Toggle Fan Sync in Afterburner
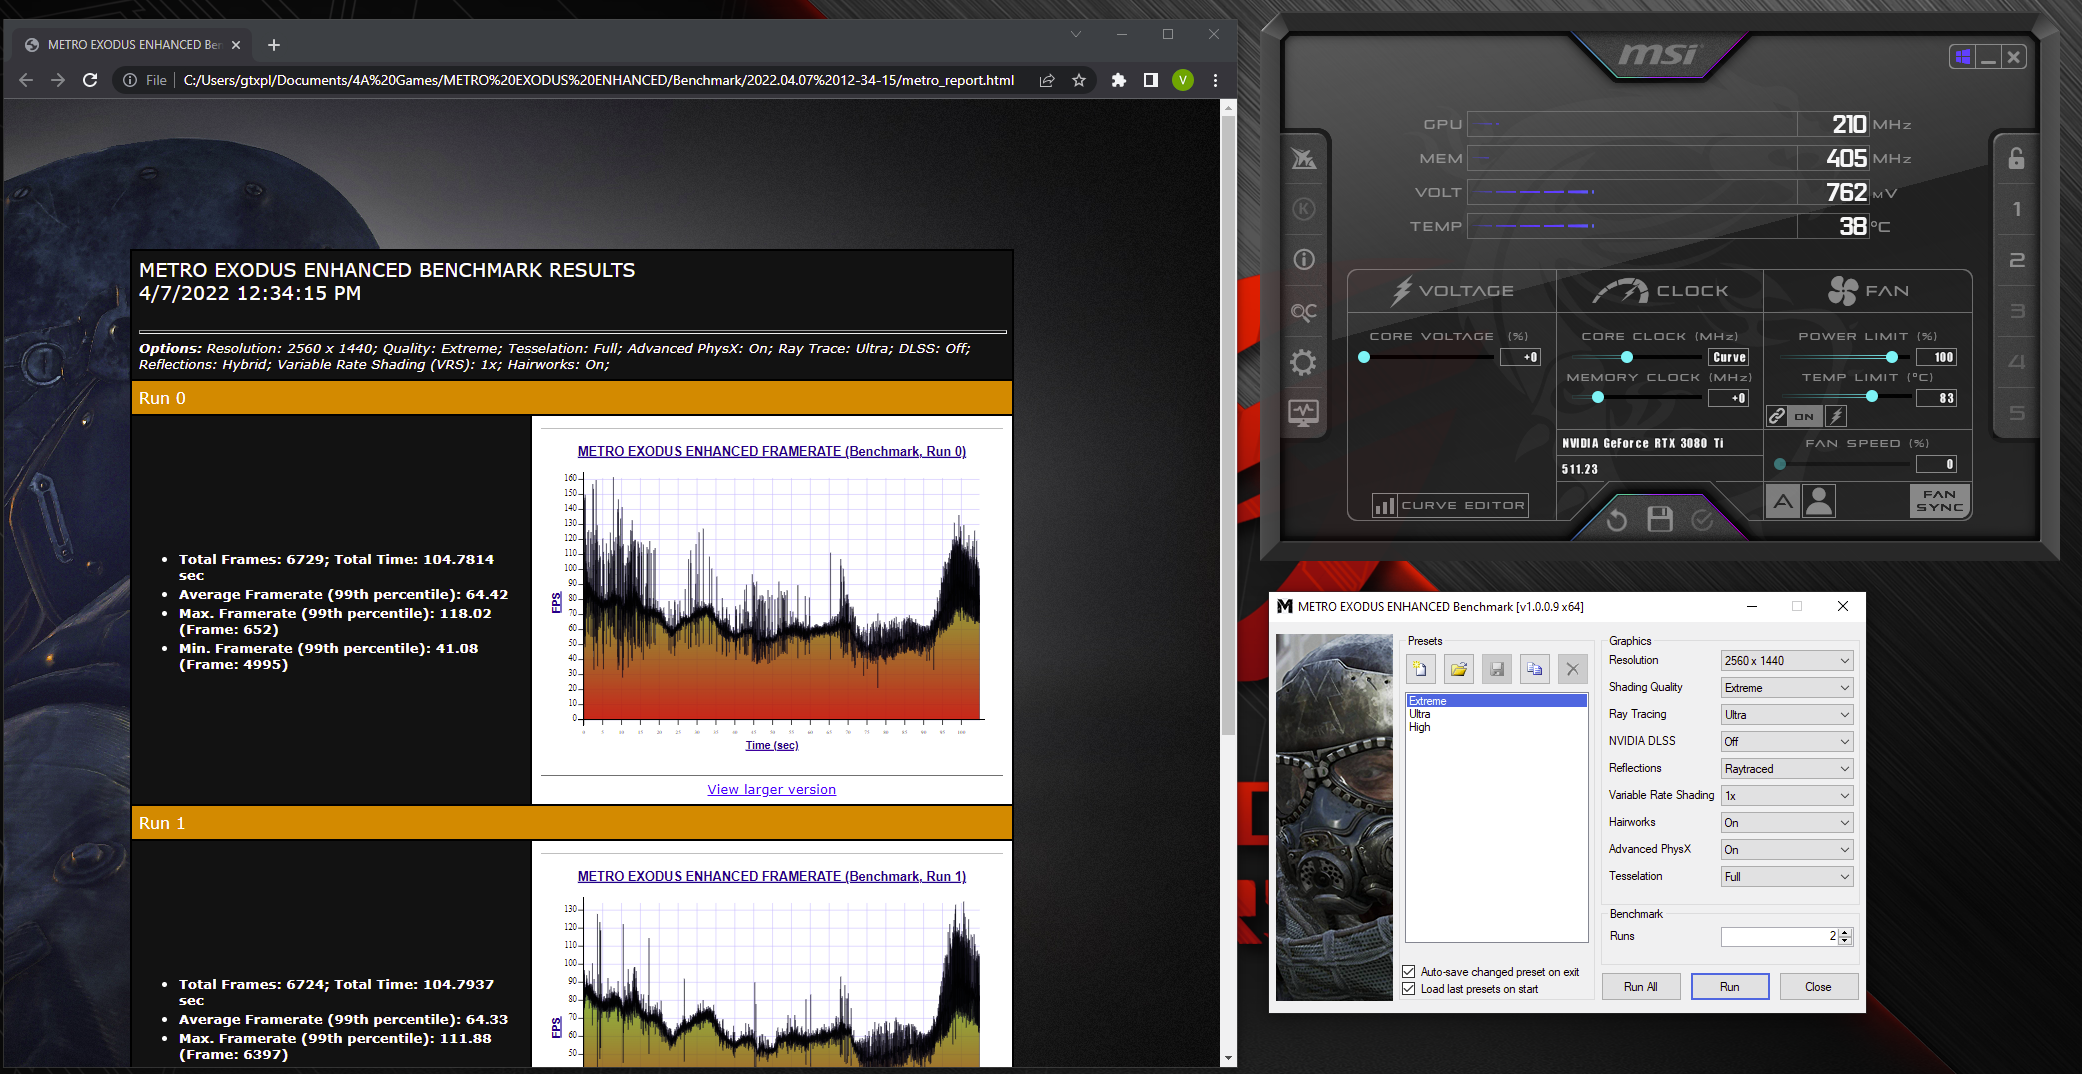 point(1940,501)
